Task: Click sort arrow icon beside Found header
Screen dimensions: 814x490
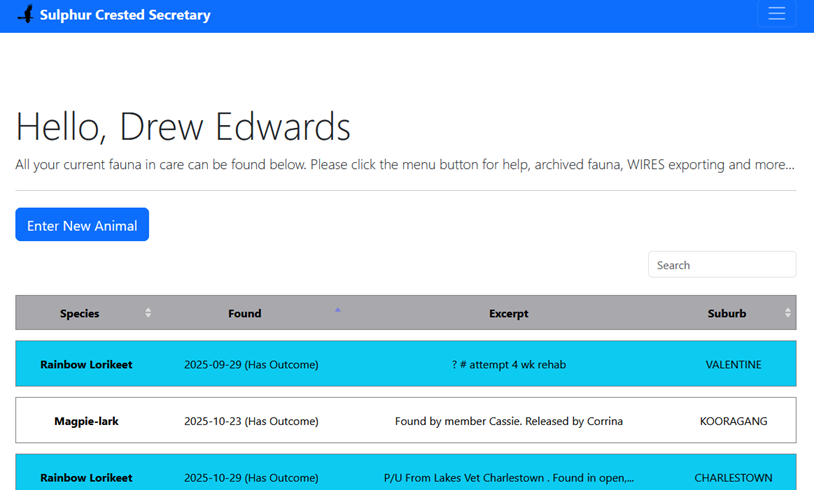Action: (x=338, y=310)
